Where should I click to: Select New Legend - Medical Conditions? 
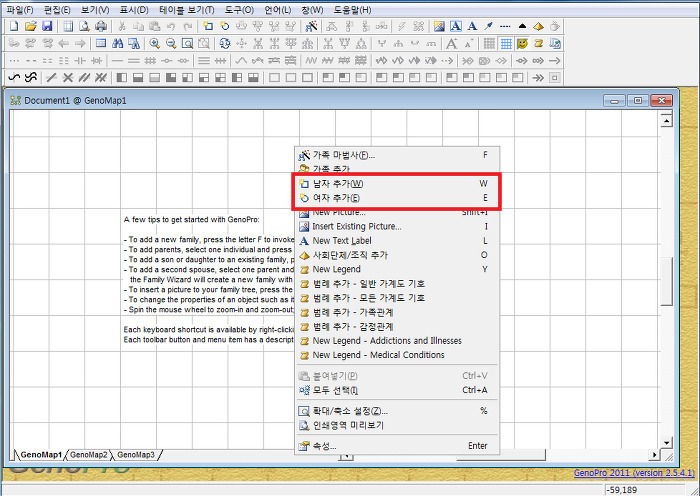[397, 355]
